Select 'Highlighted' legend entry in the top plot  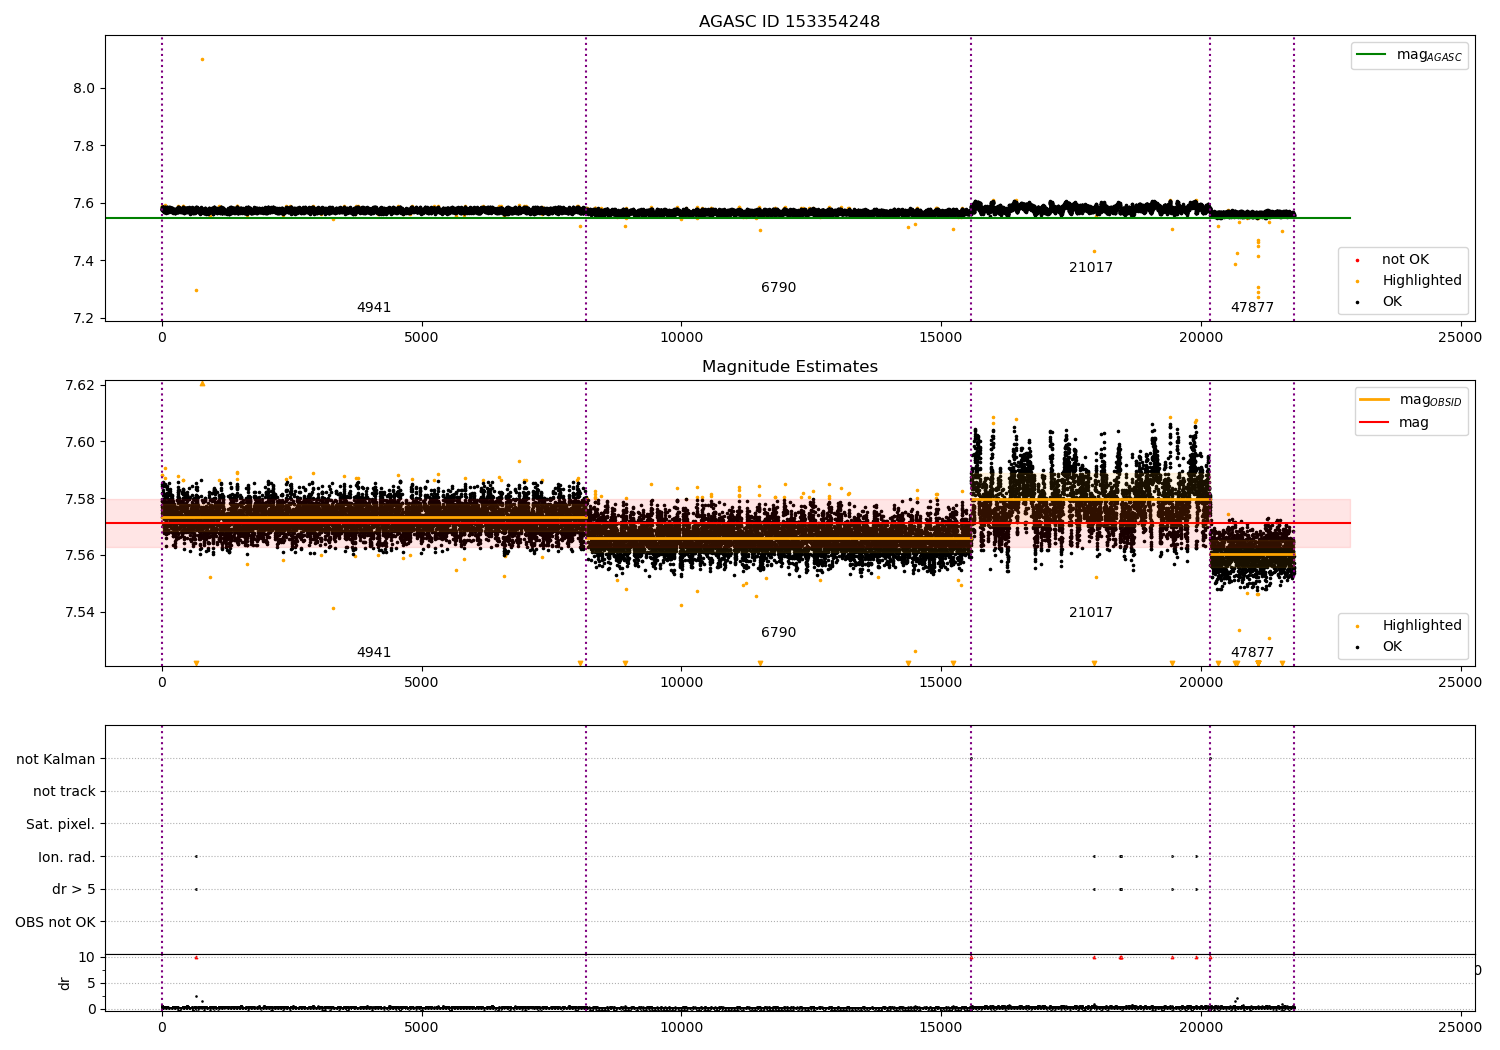(x=1421, y=281)
